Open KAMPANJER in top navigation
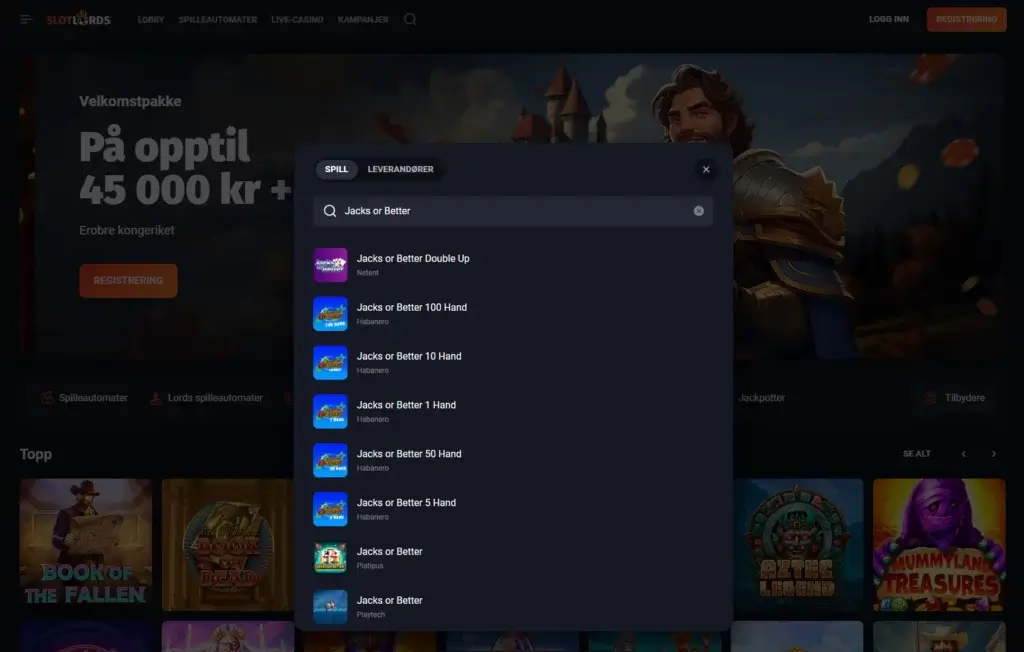 pos(363,20)
